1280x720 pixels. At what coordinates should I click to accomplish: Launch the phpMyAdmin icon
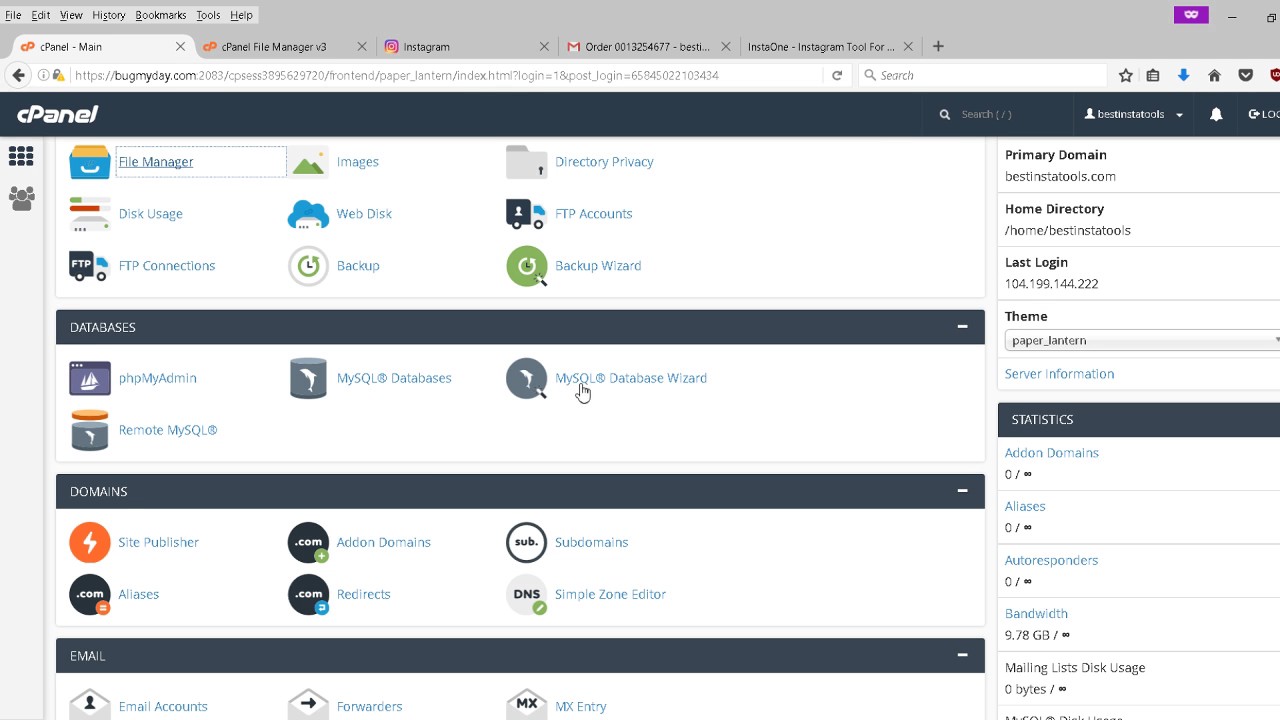tap(89, 378)
